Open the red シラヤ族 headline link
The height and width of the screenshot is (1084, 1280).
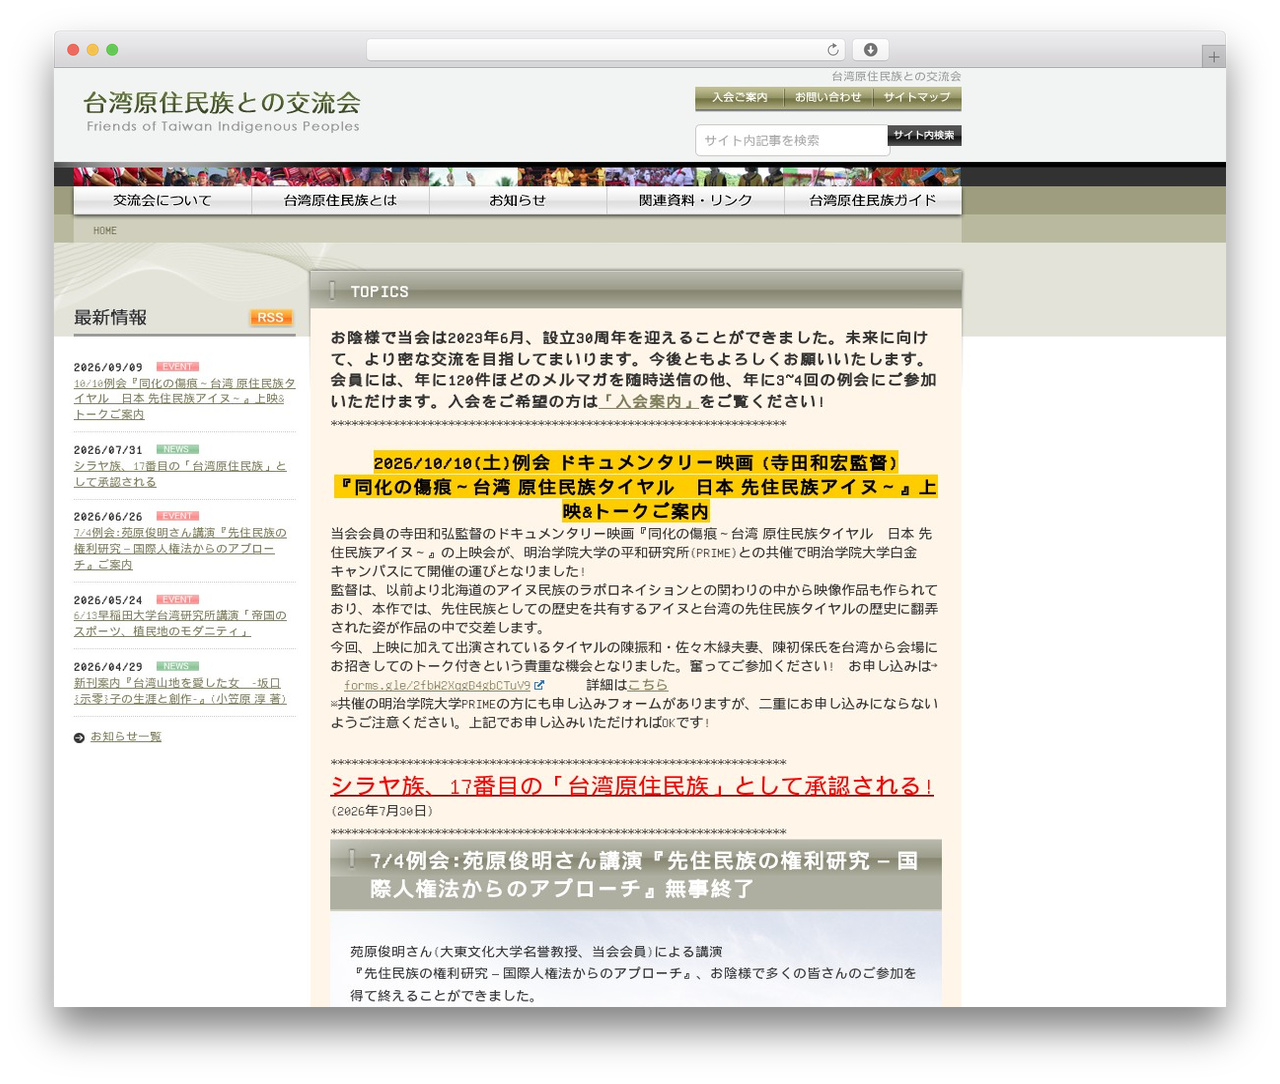632,786
